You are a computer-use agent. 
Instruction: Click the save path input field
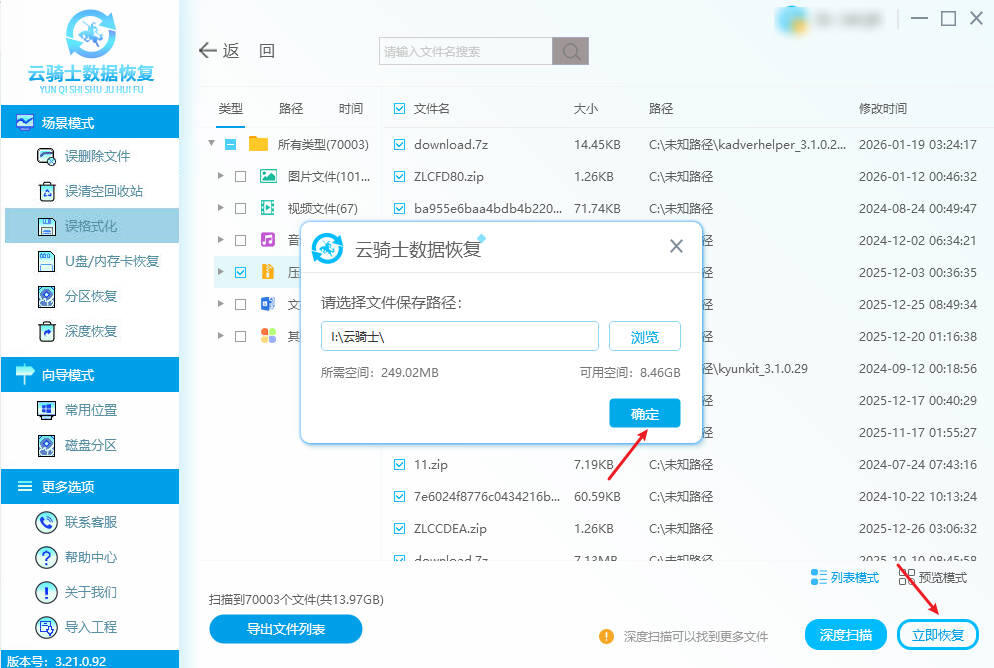pyautogui.click(x=460, y=337)
